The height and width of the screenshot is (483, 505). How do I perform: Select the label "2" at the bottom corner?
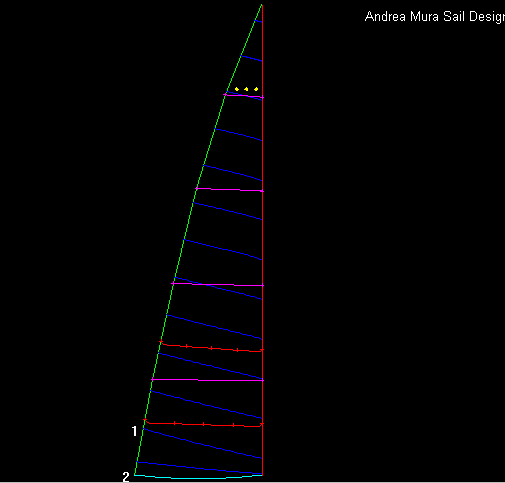126,477
